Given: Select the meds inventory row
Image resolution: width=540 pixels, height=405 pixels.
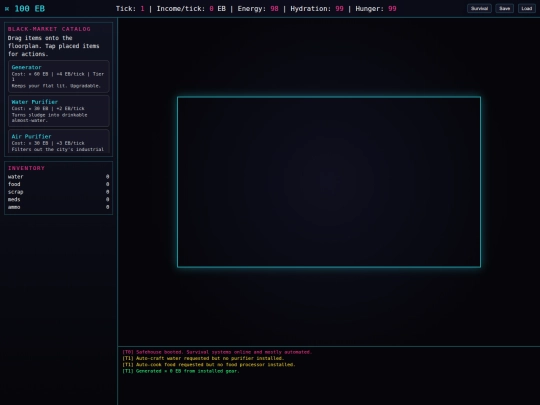Looking at the screenshot, I should [x=59, y=199].
